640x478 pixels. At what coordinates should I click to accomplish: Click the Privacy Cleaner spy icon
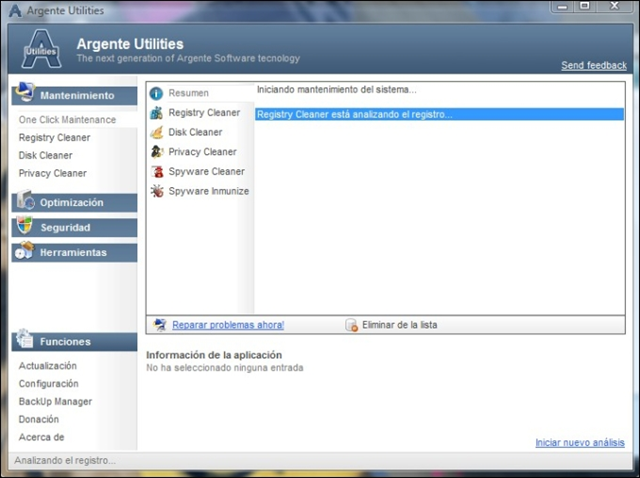click(157, 152)
